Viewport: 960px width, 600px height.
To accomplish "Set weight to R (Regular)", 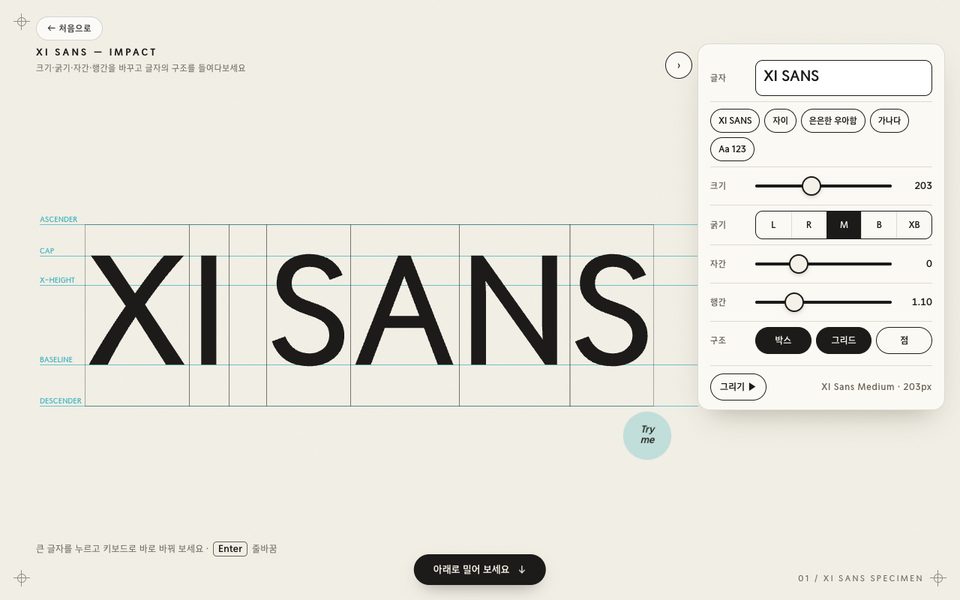I will click(809, 225).
